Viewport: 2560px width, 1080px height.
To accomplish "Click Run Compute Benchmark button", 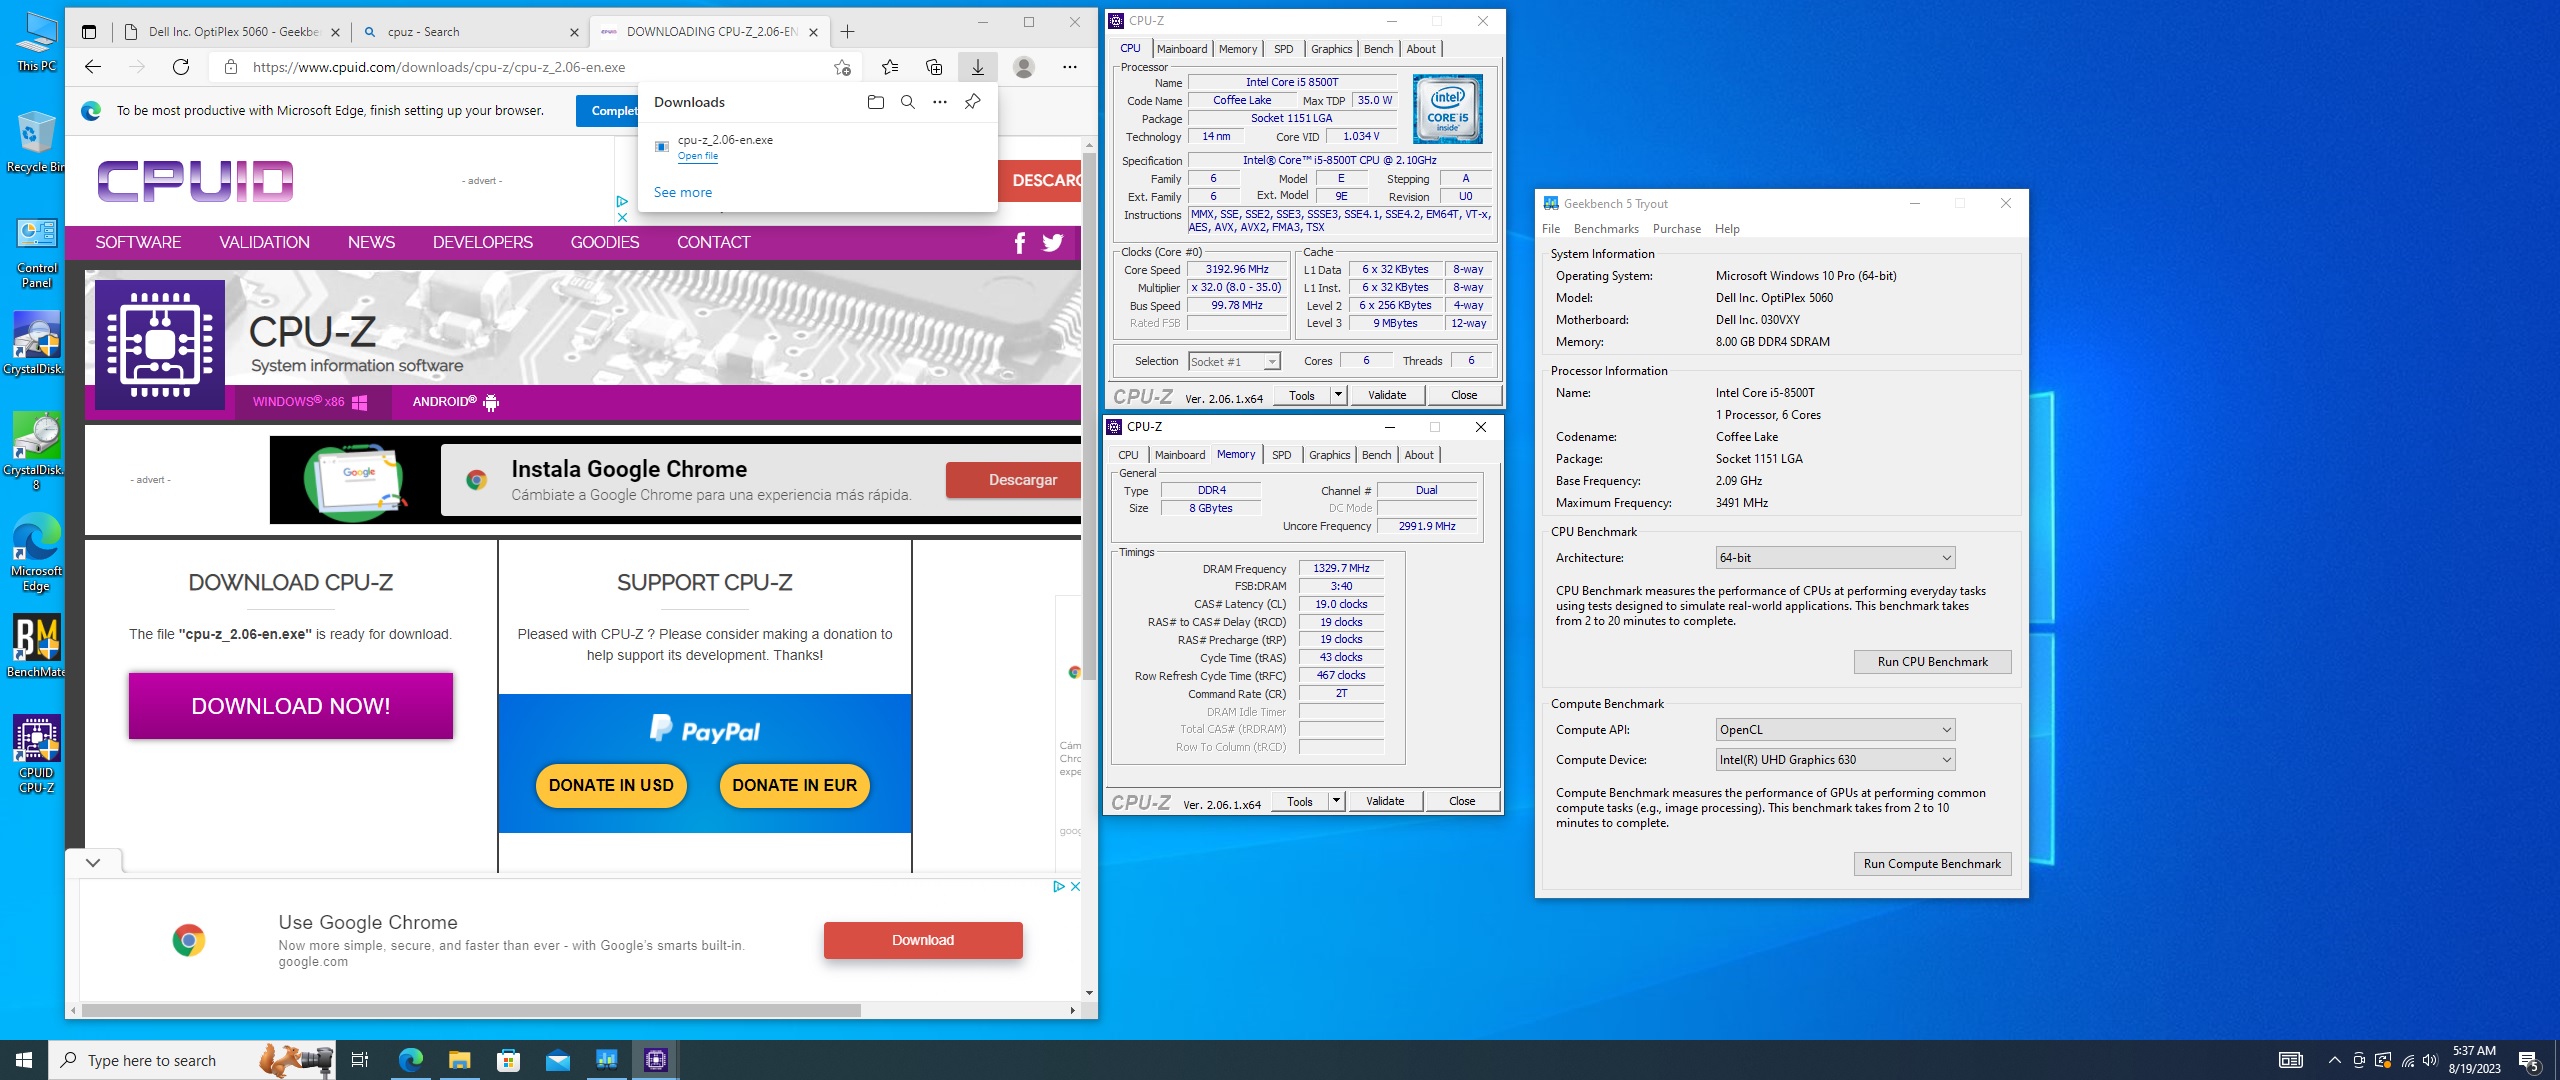I will tap(1932, 864).
